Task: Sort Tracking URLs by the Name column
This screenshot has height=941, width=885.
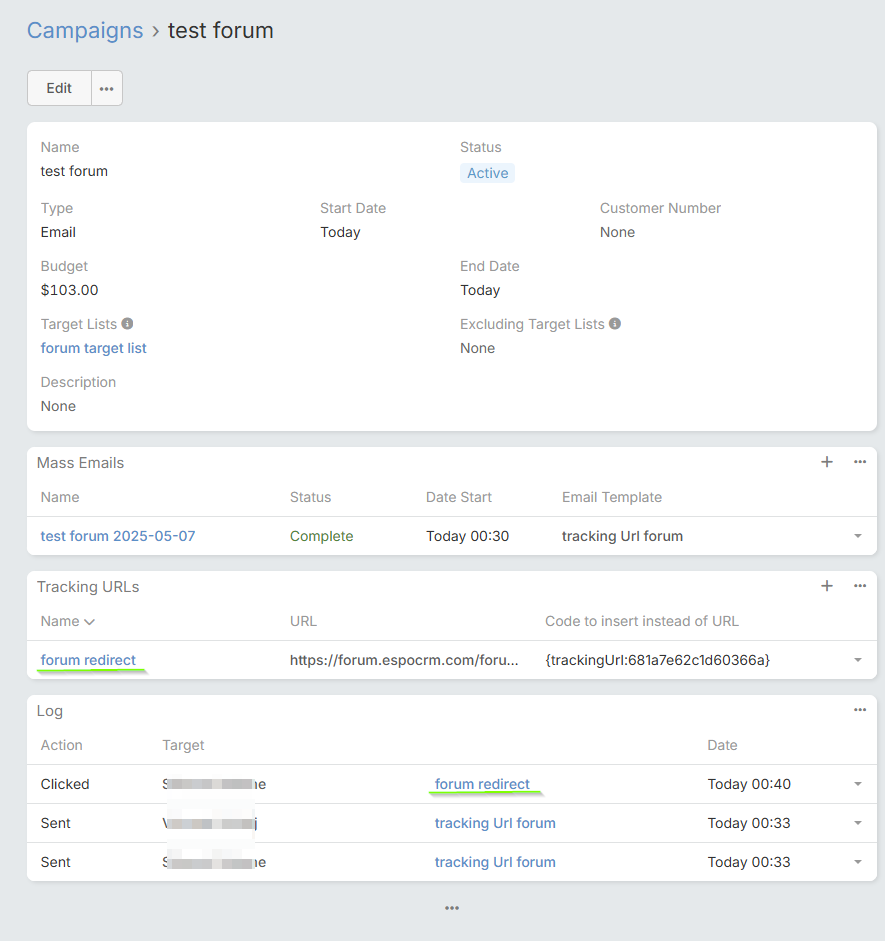Action: [x=67, y=621]
